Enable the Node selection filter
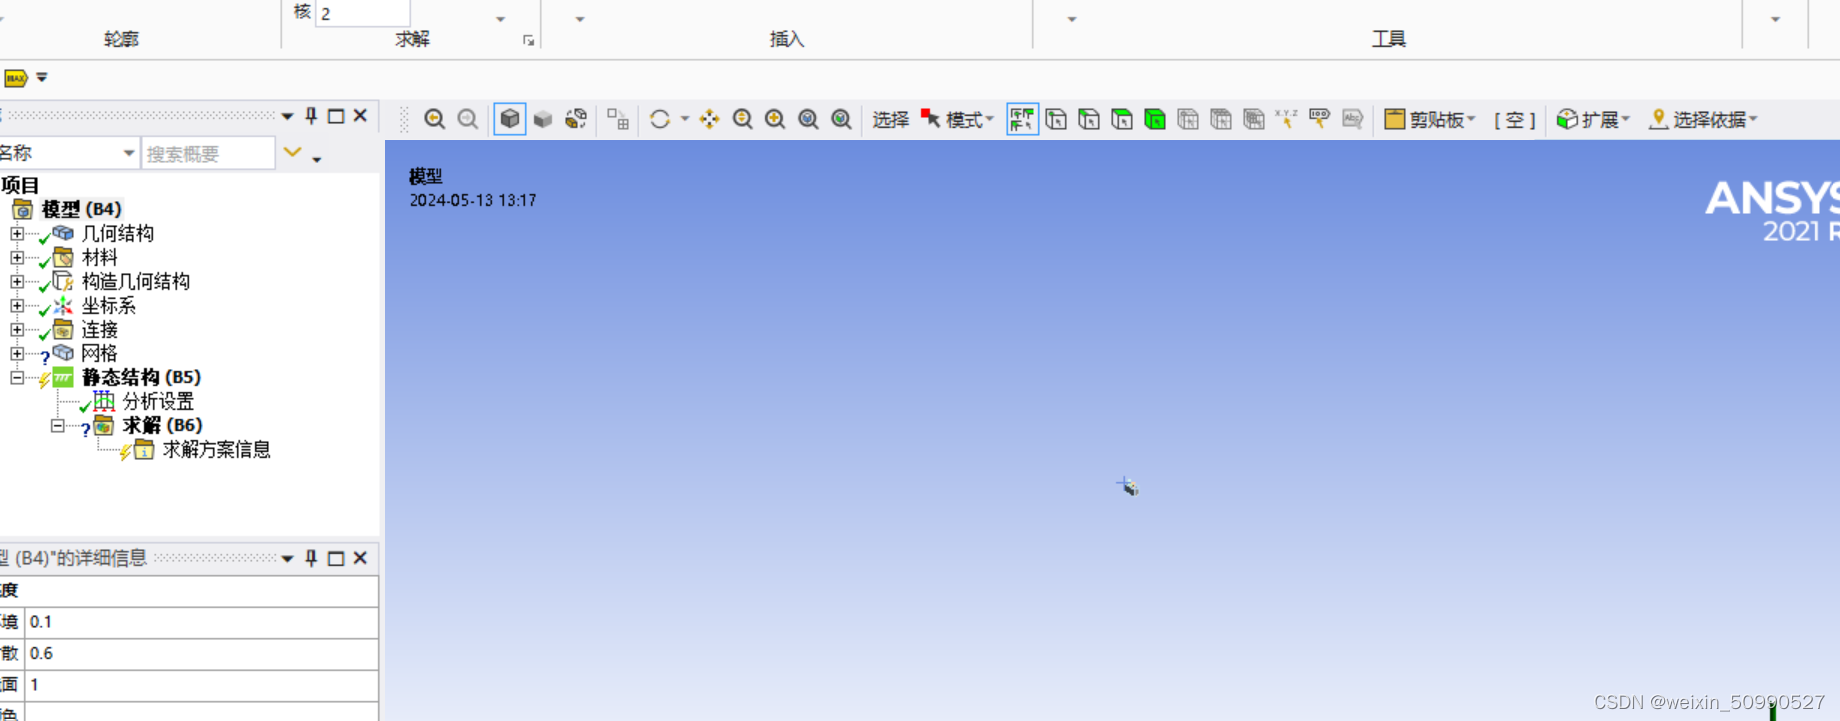The height and width of the screenshot is (721, 1840). coord(1188,119)
